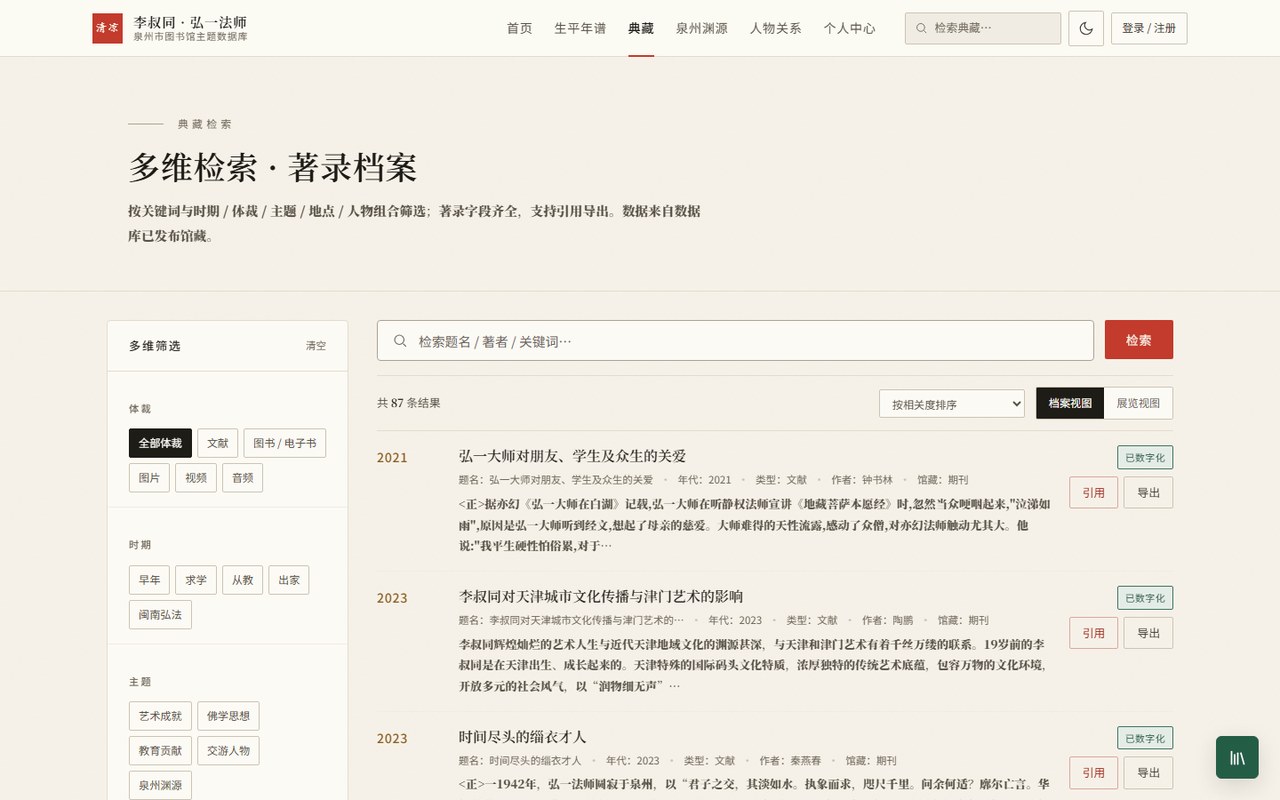Cite the 李叔同对天津城市文化传播 record
Screen dimensions: 1280x800
[1094, 633]
